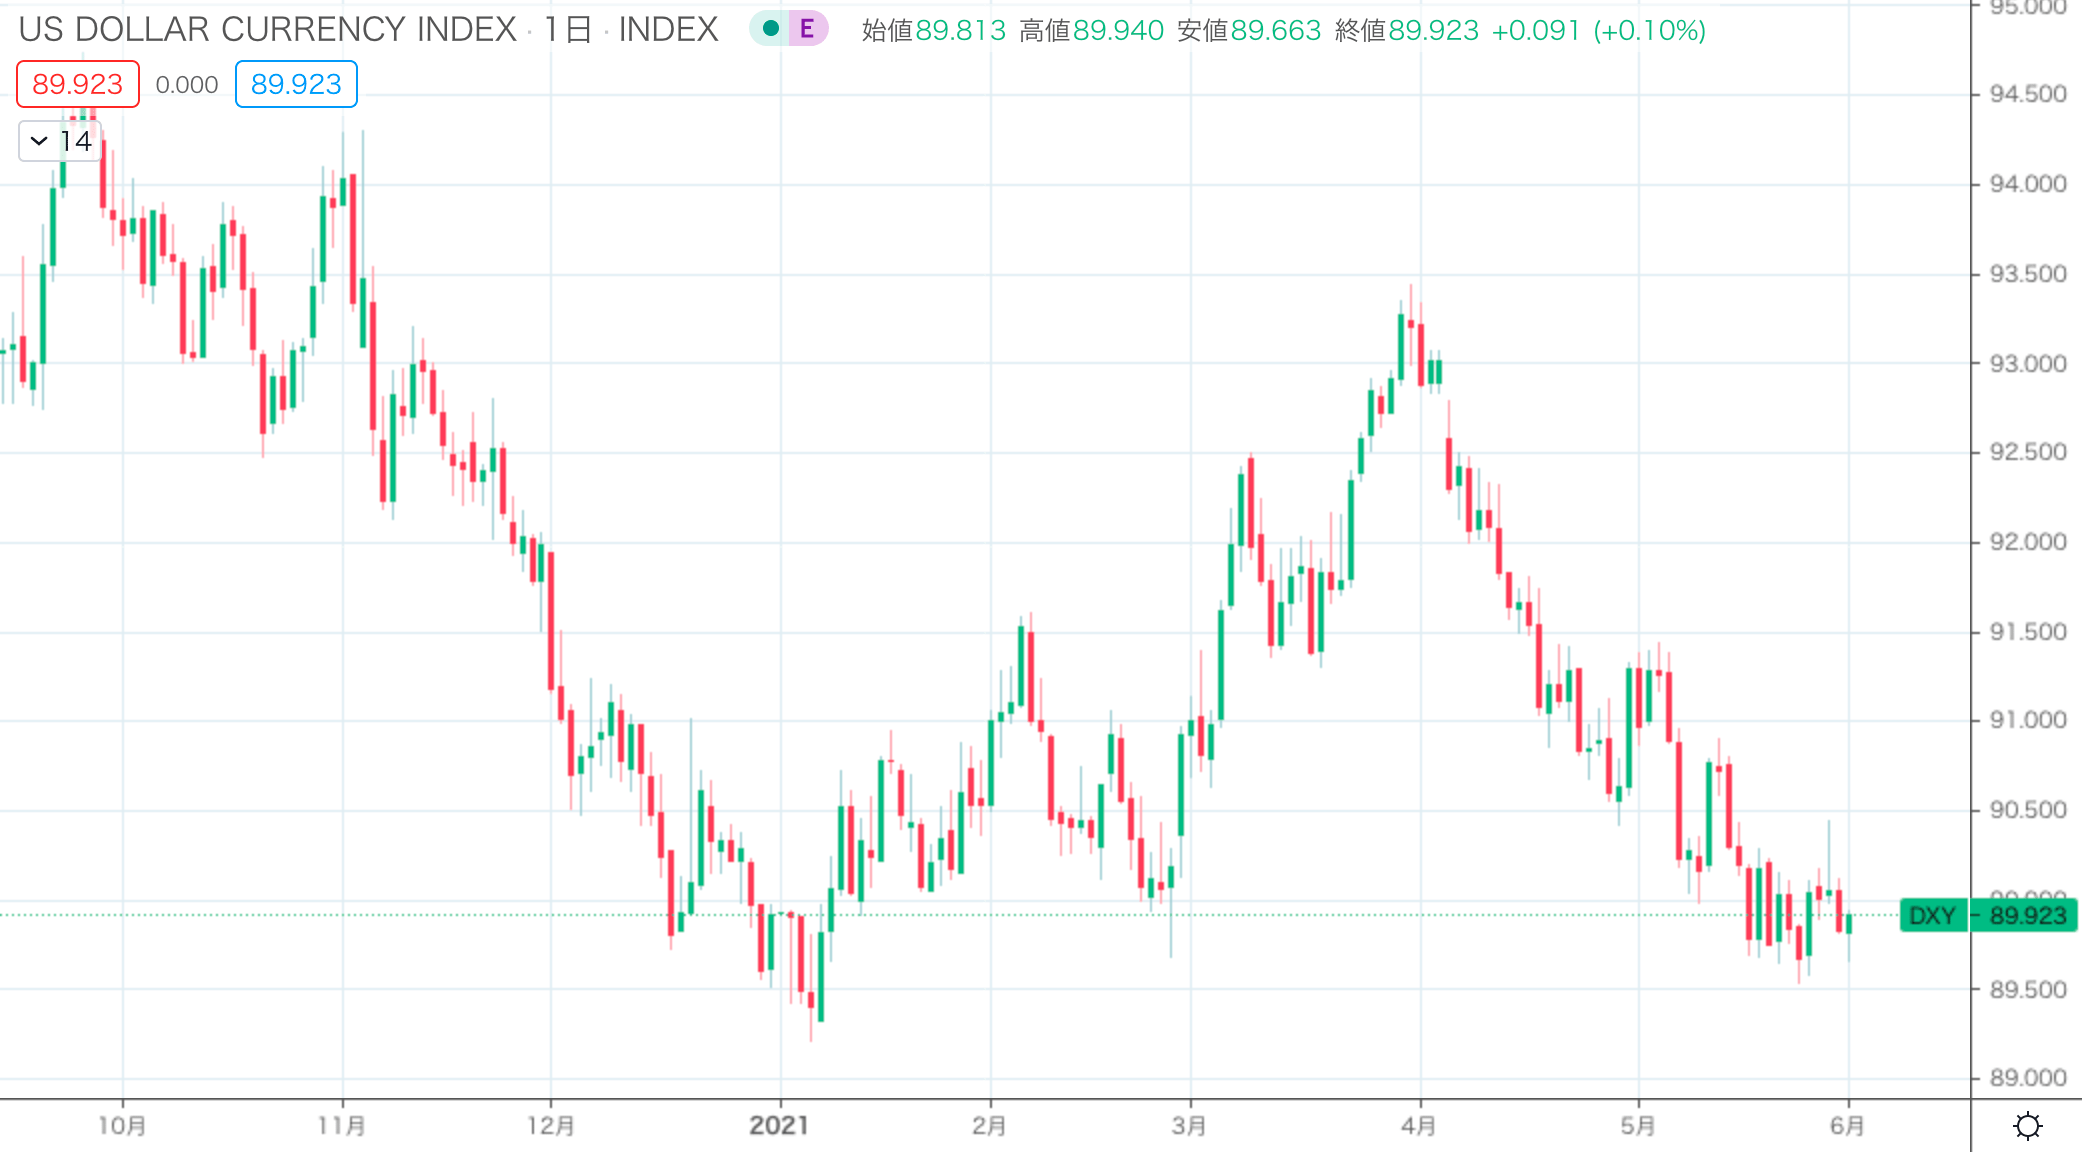Click the 89.500 price axis label

(x=2028, y=990)
